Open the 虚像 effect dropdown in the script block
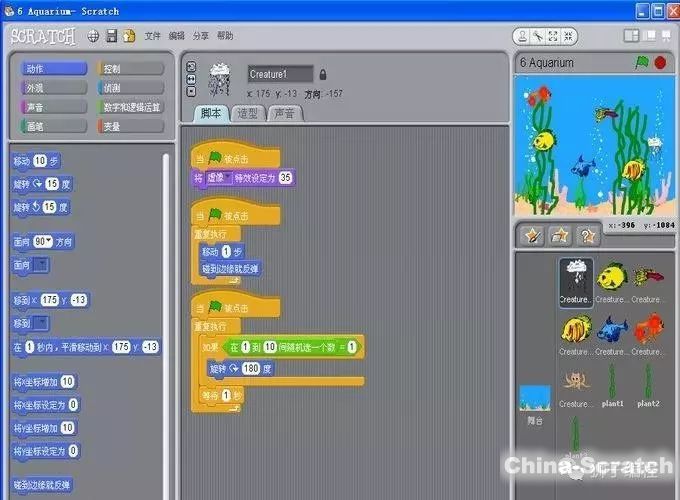This screenshot has height=500, width=680. [227, 177]
